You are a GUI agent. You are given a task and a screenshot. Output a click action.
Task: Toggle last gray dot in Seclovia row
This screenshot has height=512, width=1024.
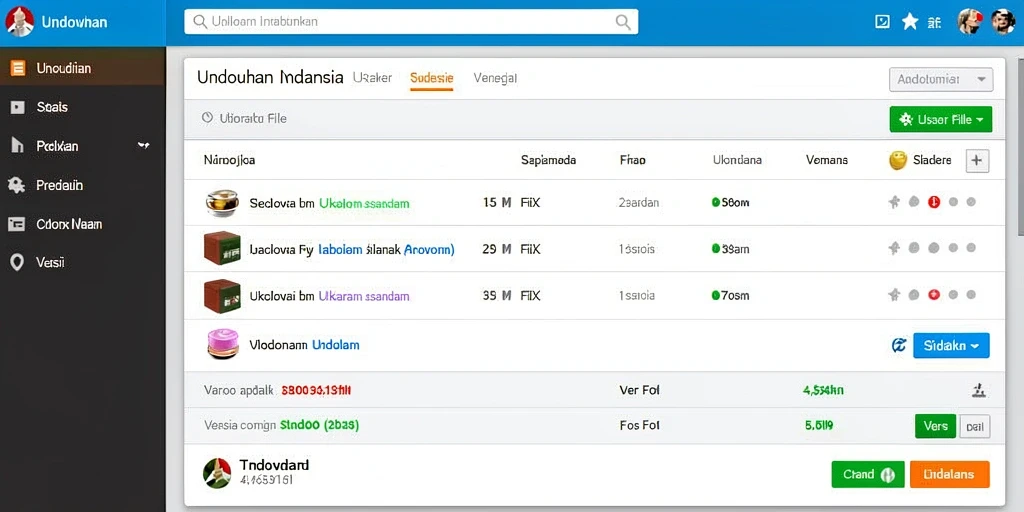[971, 202]
